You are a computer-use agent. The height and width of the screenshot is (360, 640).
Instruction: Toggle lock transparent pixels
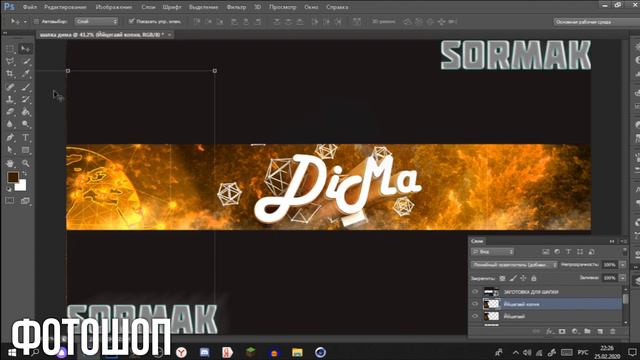(x=502, y=278)
